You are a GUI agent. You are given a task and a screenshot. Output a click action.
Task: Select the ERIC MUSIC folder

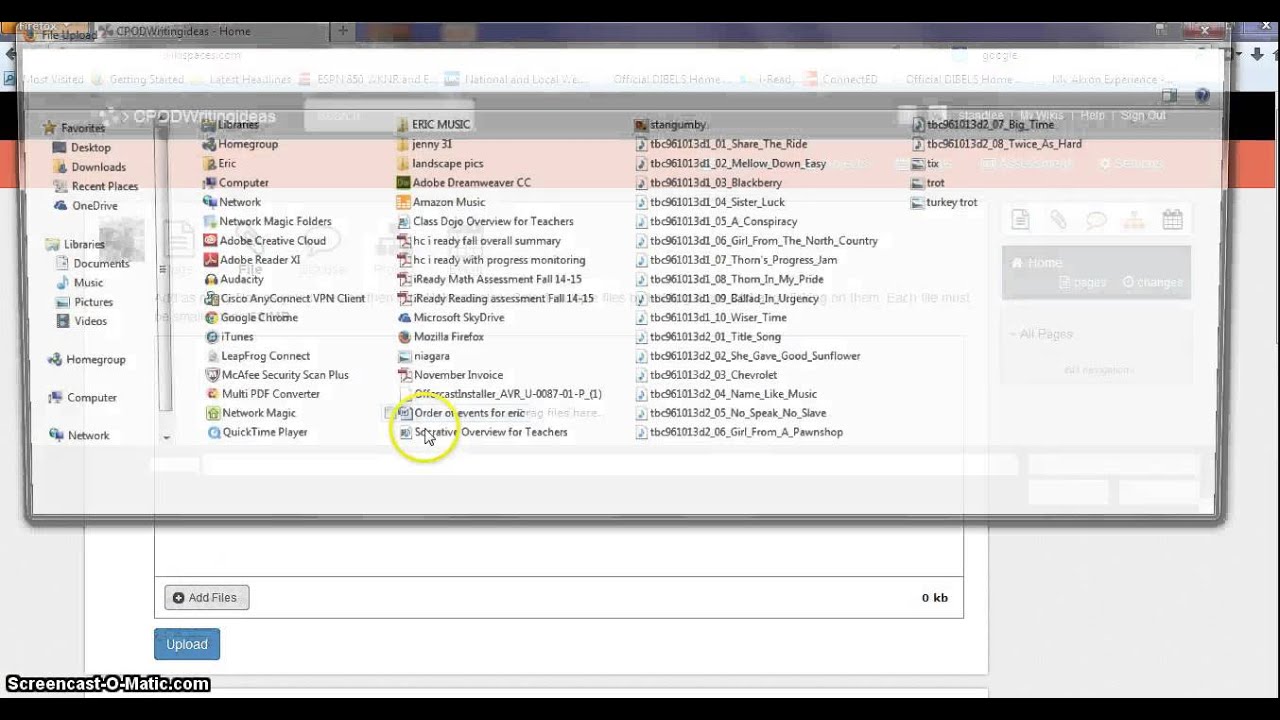tap(433, 124)
